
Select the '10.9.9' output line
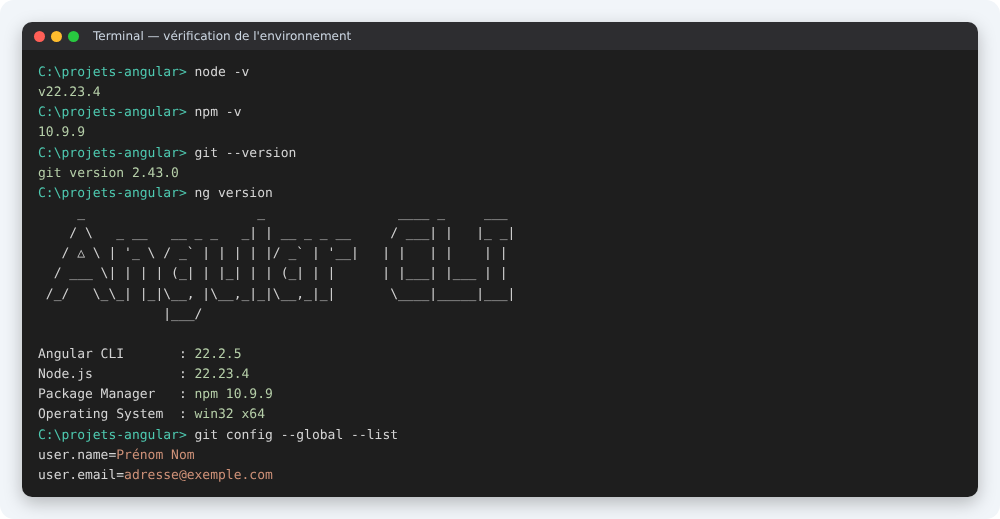click(61, 132)
